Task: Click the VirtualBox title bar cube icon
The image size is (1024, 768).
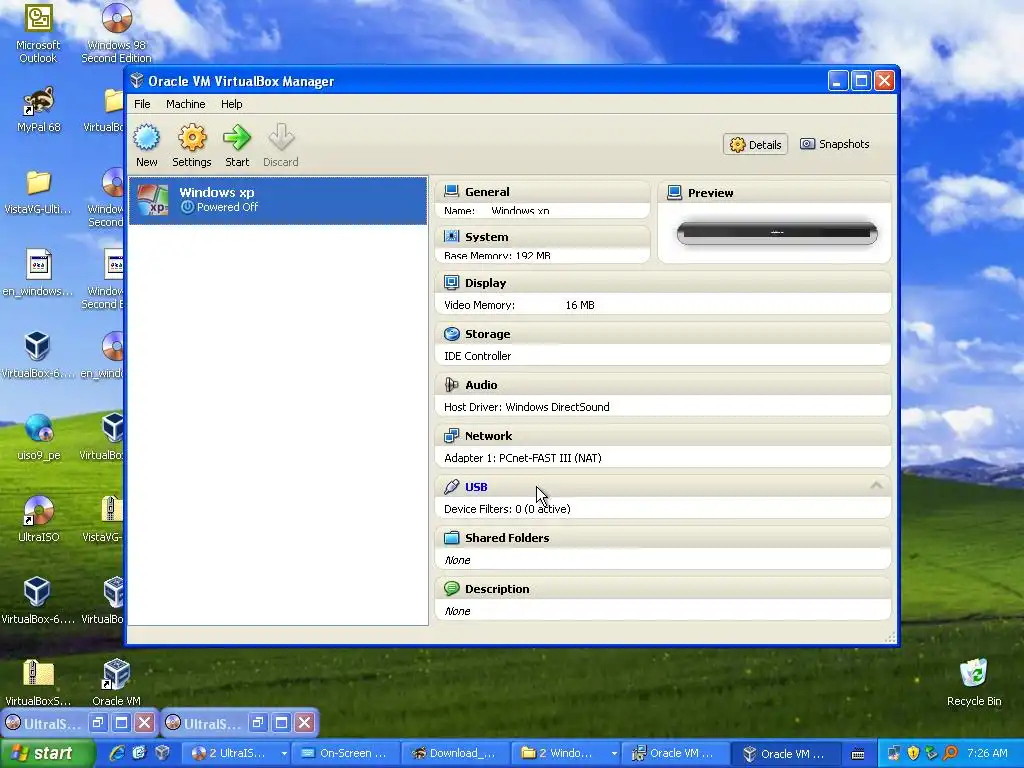Action: point(136,80)
